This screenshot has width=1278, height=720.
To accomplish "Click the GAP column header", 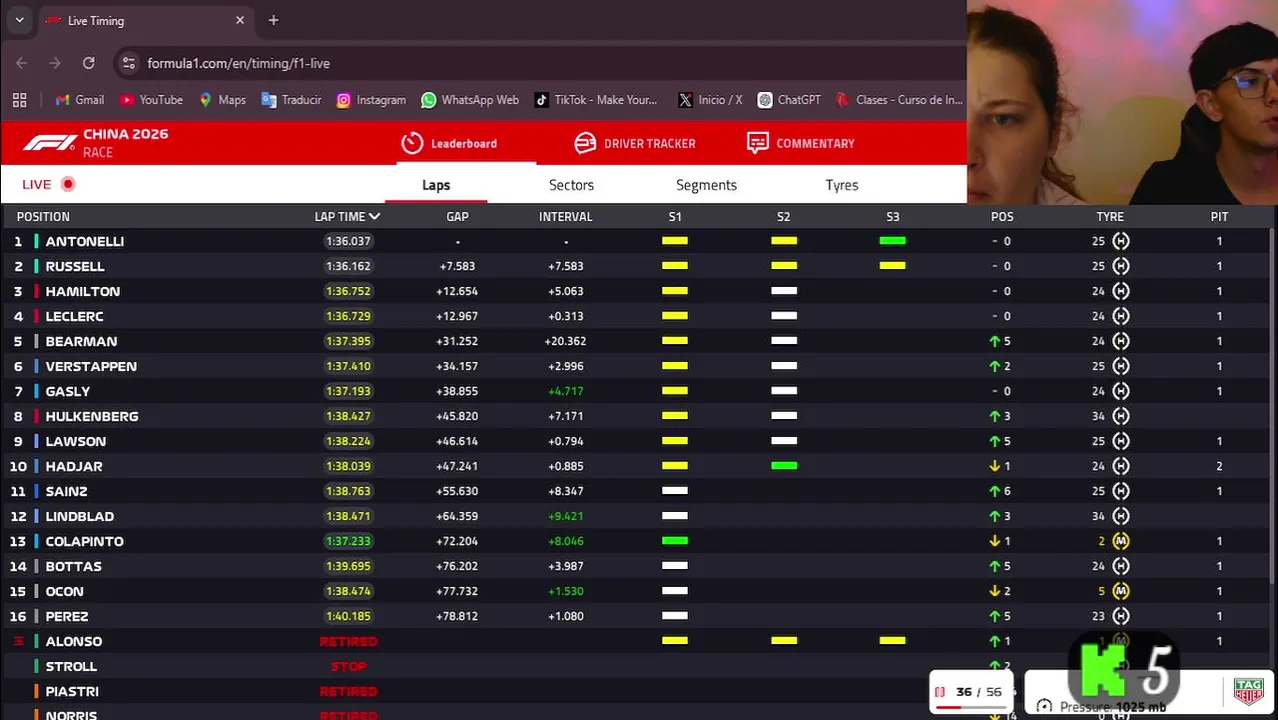I will click(x=457, y=216).
